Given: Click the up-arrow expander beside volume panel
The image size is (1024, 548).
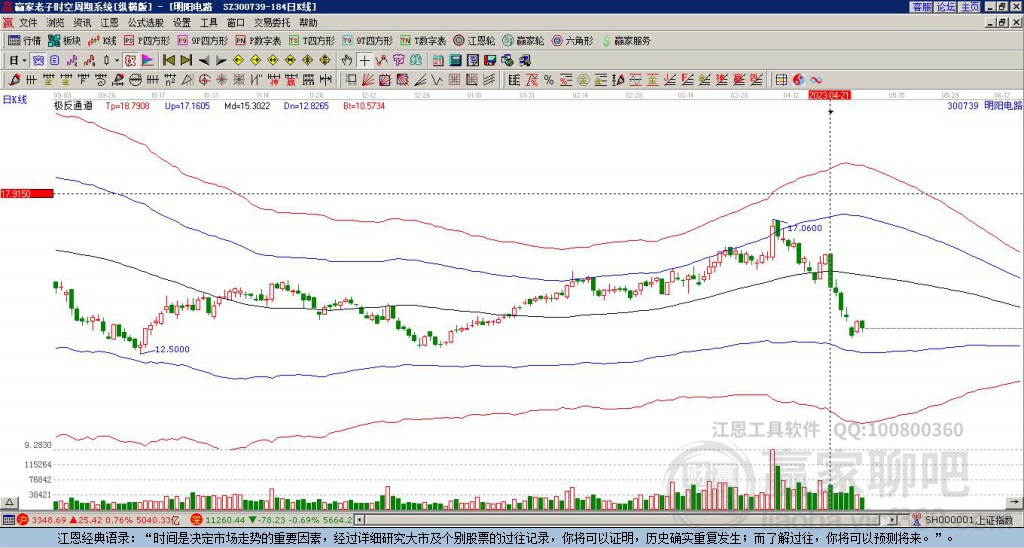Looking at the screenshot, I should (9, 502).
